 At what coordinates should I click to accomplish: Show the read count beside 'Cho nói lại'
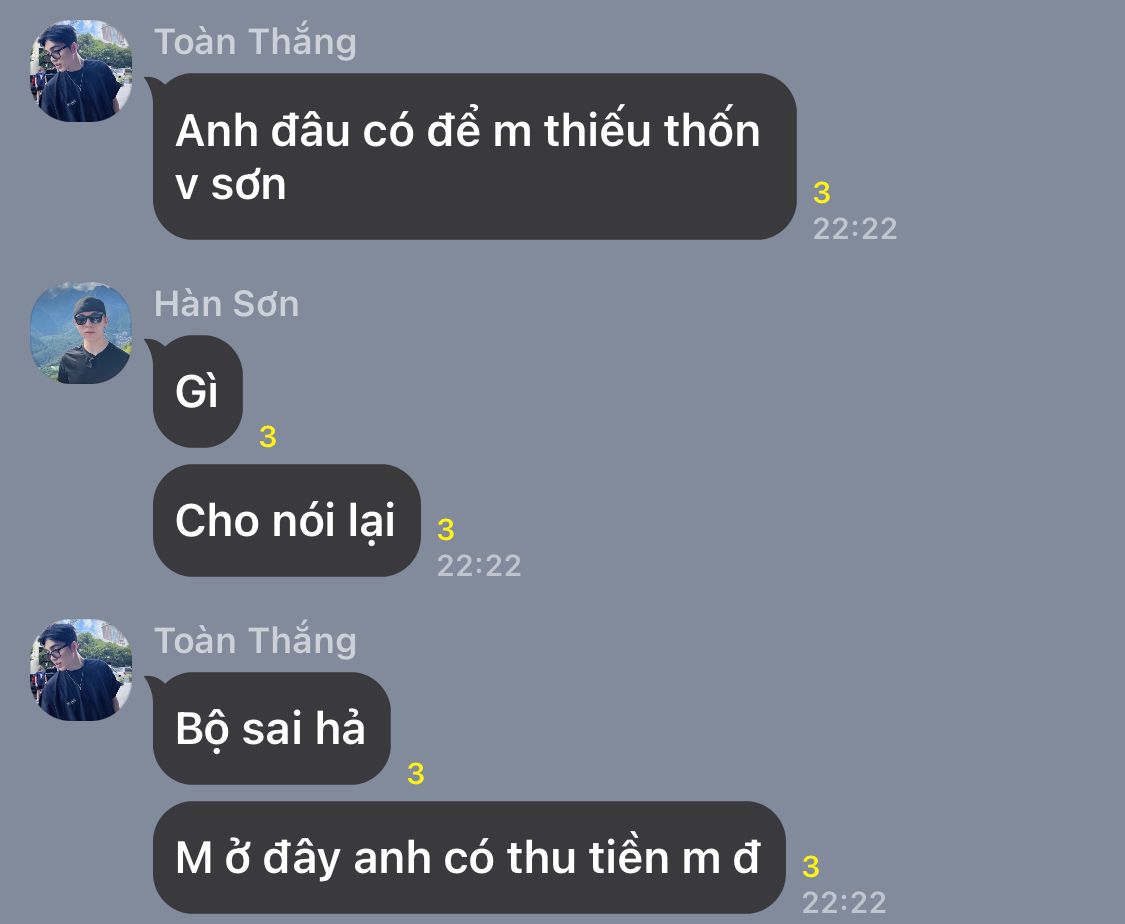click(446, 529)
